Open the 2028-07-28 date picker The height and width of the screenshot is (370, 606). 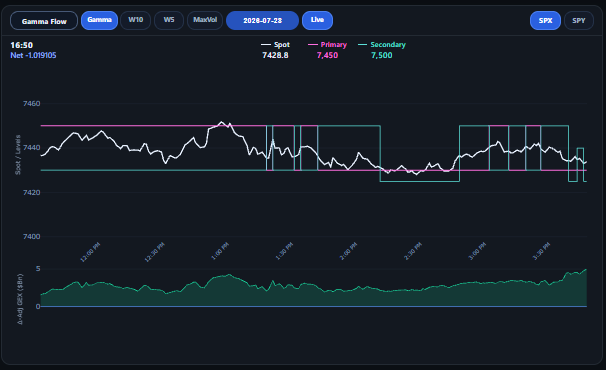click(262, 20)
